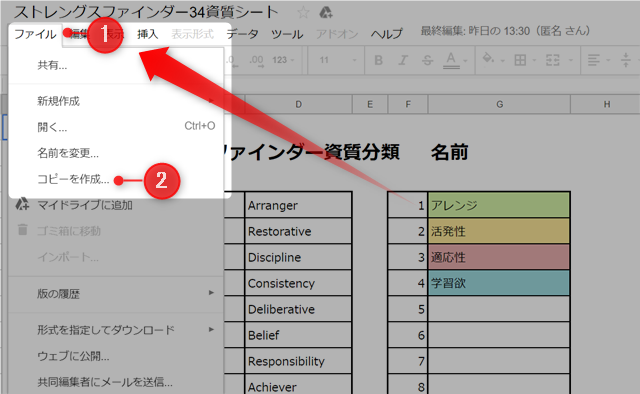
Task: Open the 挿入 menu
Action: (147, 34)
